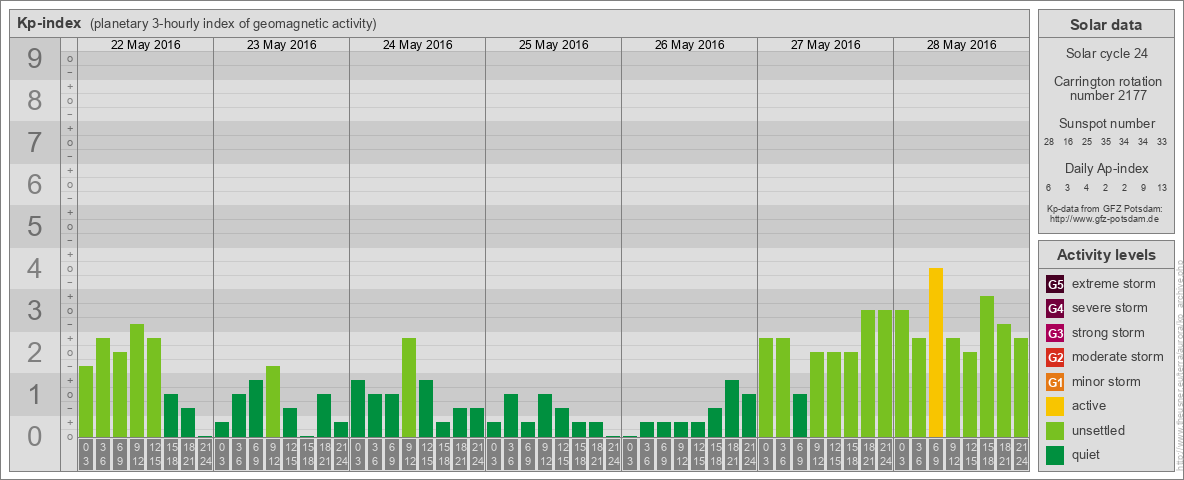Click the Ap-index value 6
Viewport: 1184px width, 480px height.
(1049, 187)
